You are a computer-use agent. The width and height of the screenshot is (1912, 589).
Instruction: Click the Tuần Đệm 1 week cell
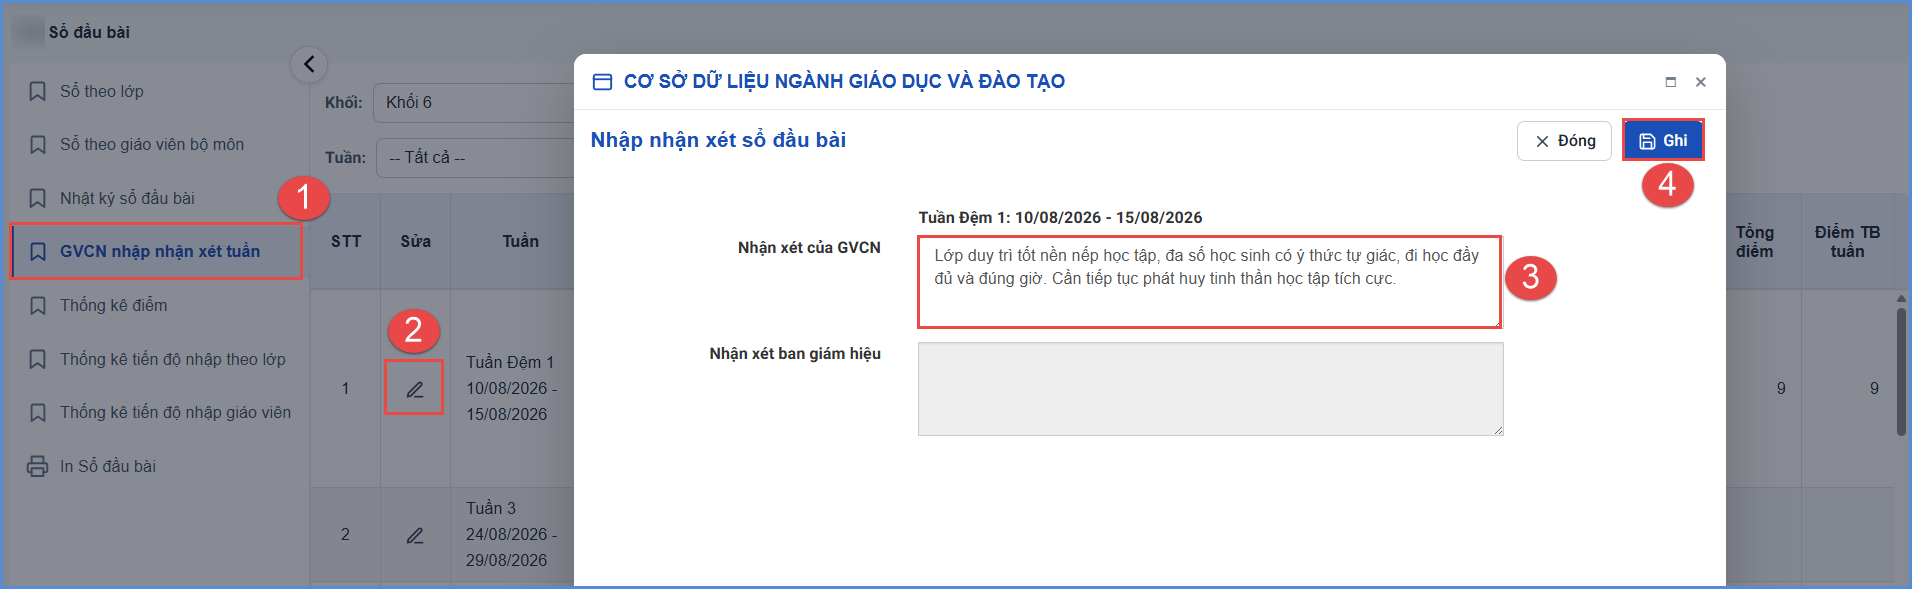(x=512, y=388)
